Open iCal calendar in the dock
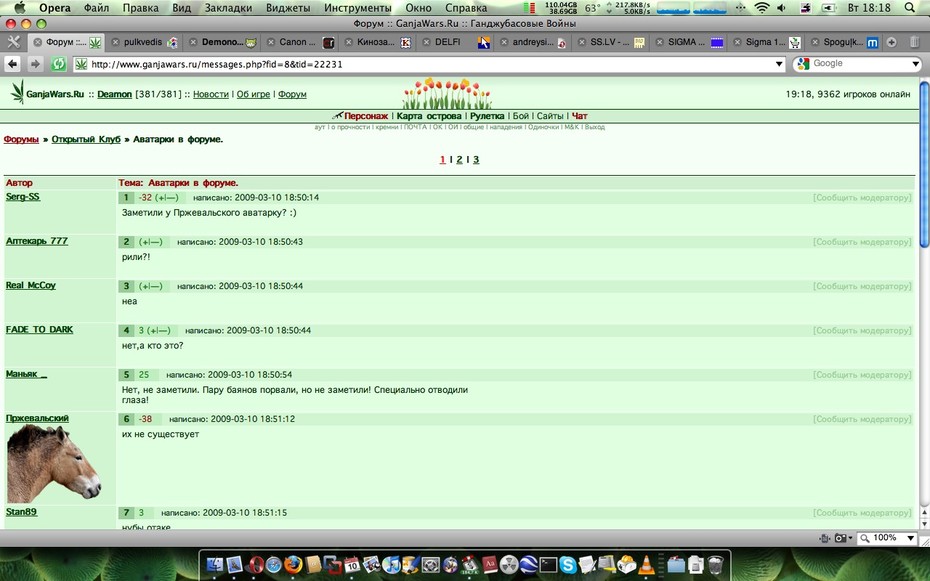The image size is (930, 581). [x=352, y=564]
